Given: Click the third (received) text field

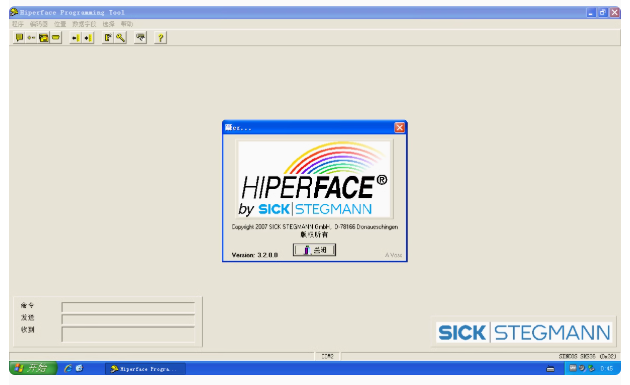Looking at the screenshot, I should (128, 334).
